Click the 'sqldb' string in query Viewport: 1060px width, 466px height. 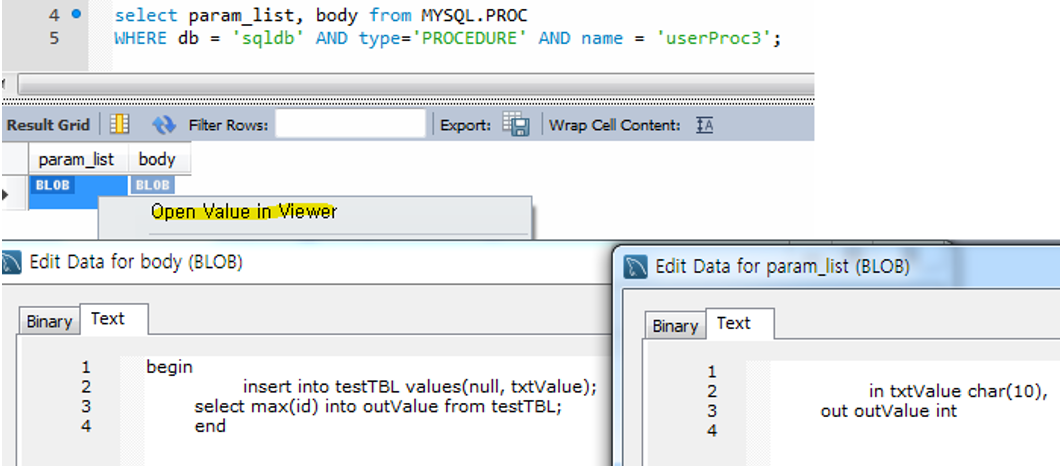pyautogui.click(x=269, y=39)
